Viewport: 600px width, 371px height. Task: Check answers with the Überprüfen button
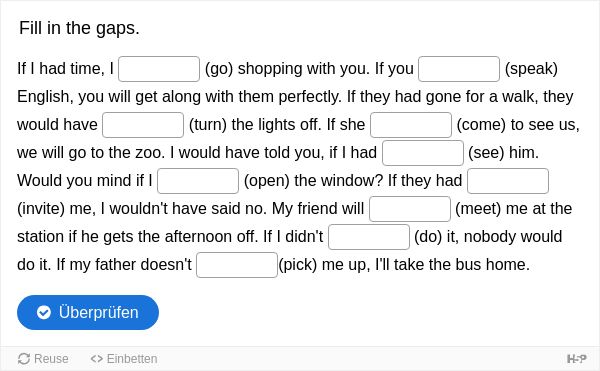tap(88, 312)
